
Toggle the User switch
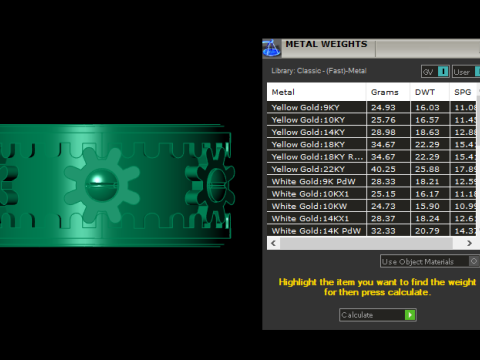click(x=466, y=71)
